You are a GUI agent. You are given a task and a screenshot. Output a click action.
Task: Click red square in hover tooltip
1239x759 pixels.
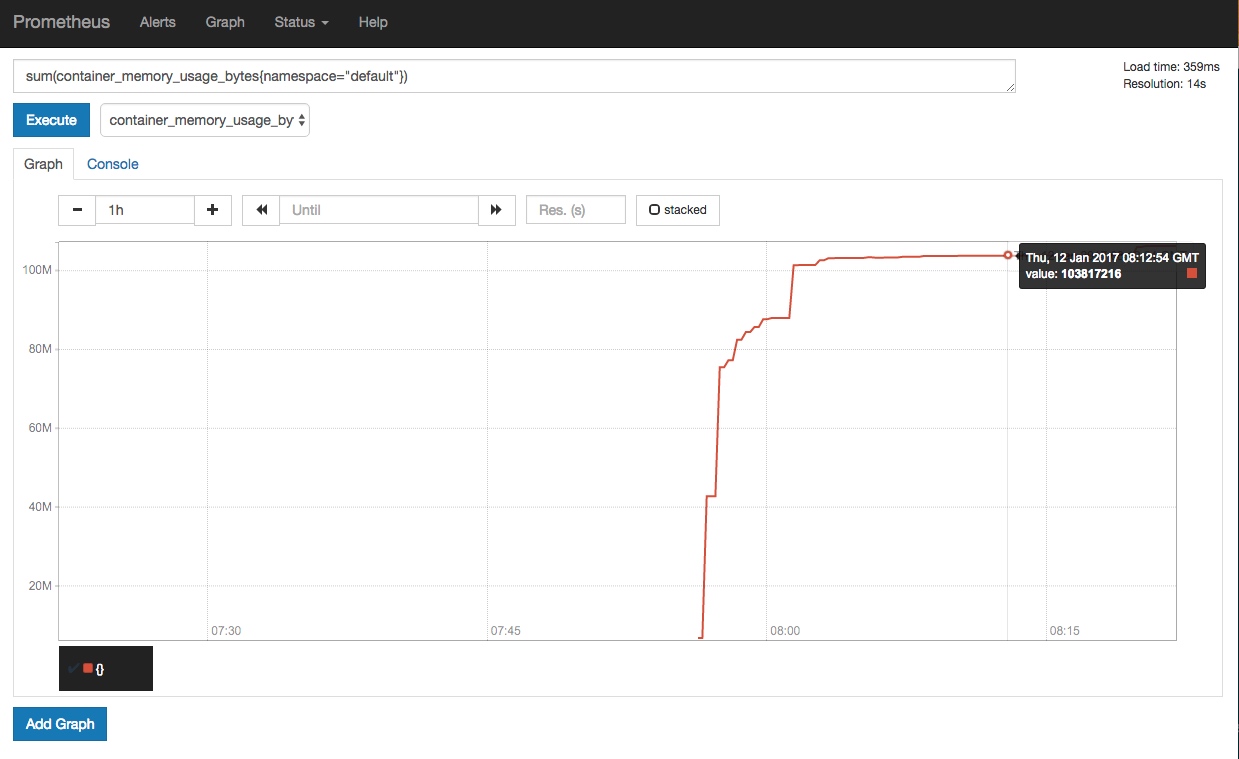pos(1191,273)
